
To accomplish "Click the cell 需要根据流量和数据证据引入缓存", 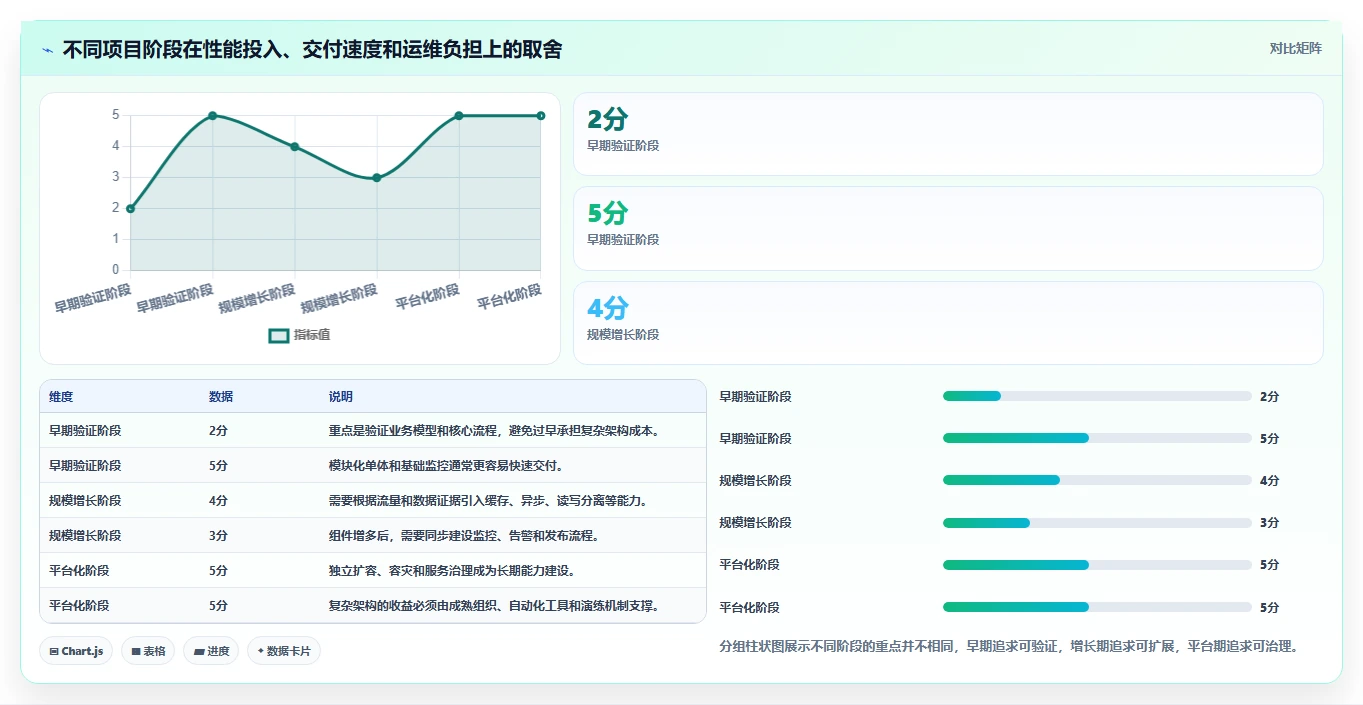I will pos(489,501).
